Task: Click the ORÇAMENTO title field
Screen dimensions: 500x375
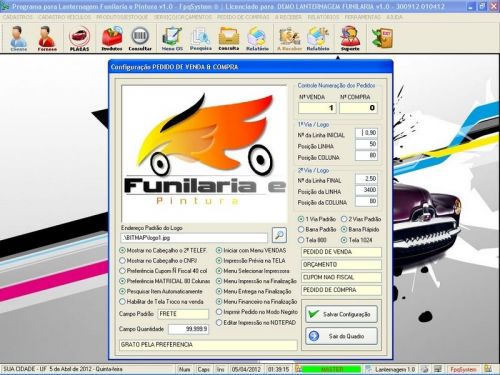Action: pos(341,265)
